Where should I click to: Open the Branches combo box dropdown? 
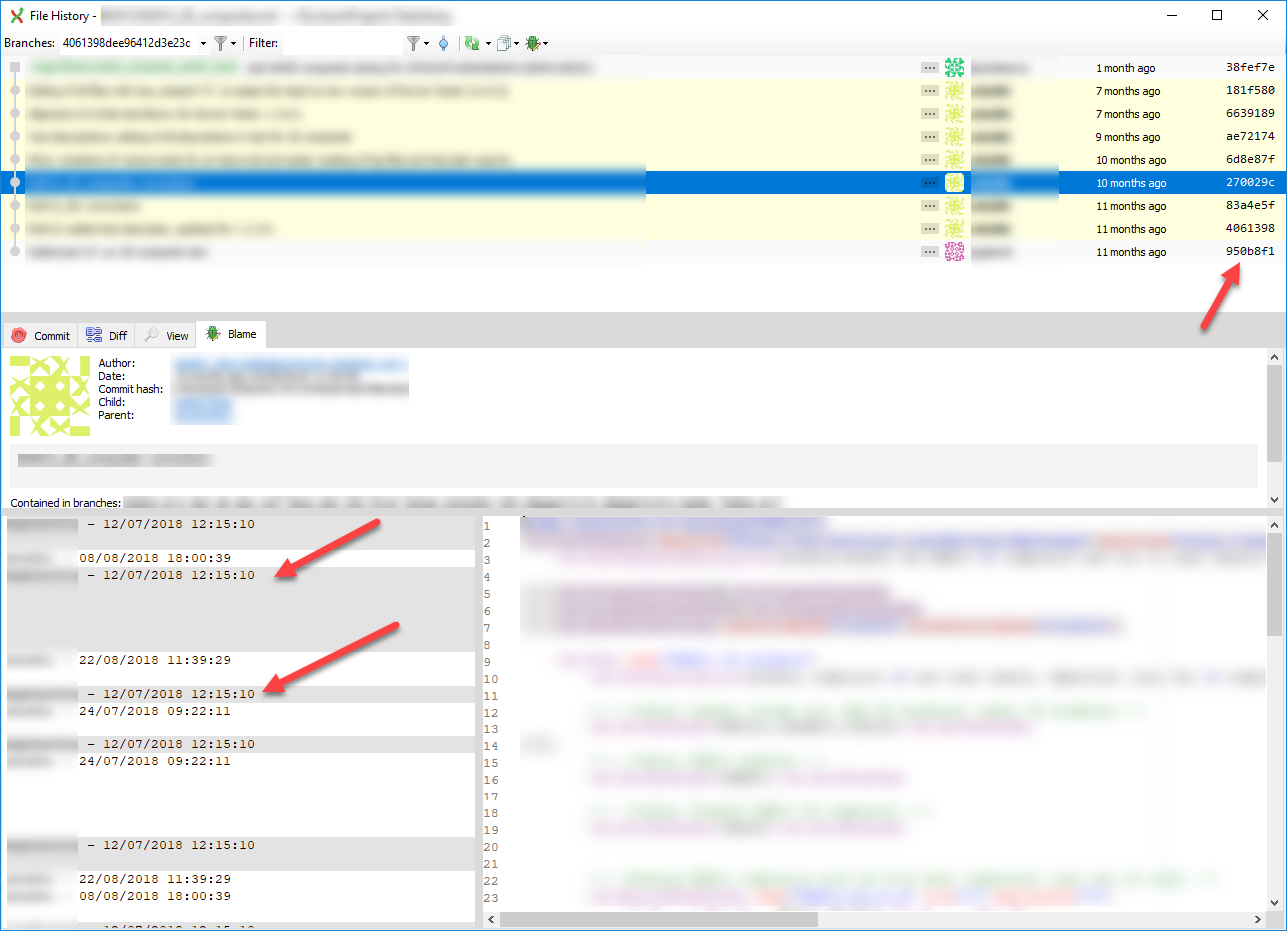[205, 43]
